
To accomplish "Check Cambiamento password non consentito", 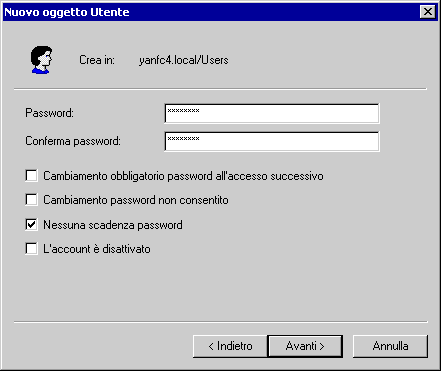I will [x=31, y=200].
